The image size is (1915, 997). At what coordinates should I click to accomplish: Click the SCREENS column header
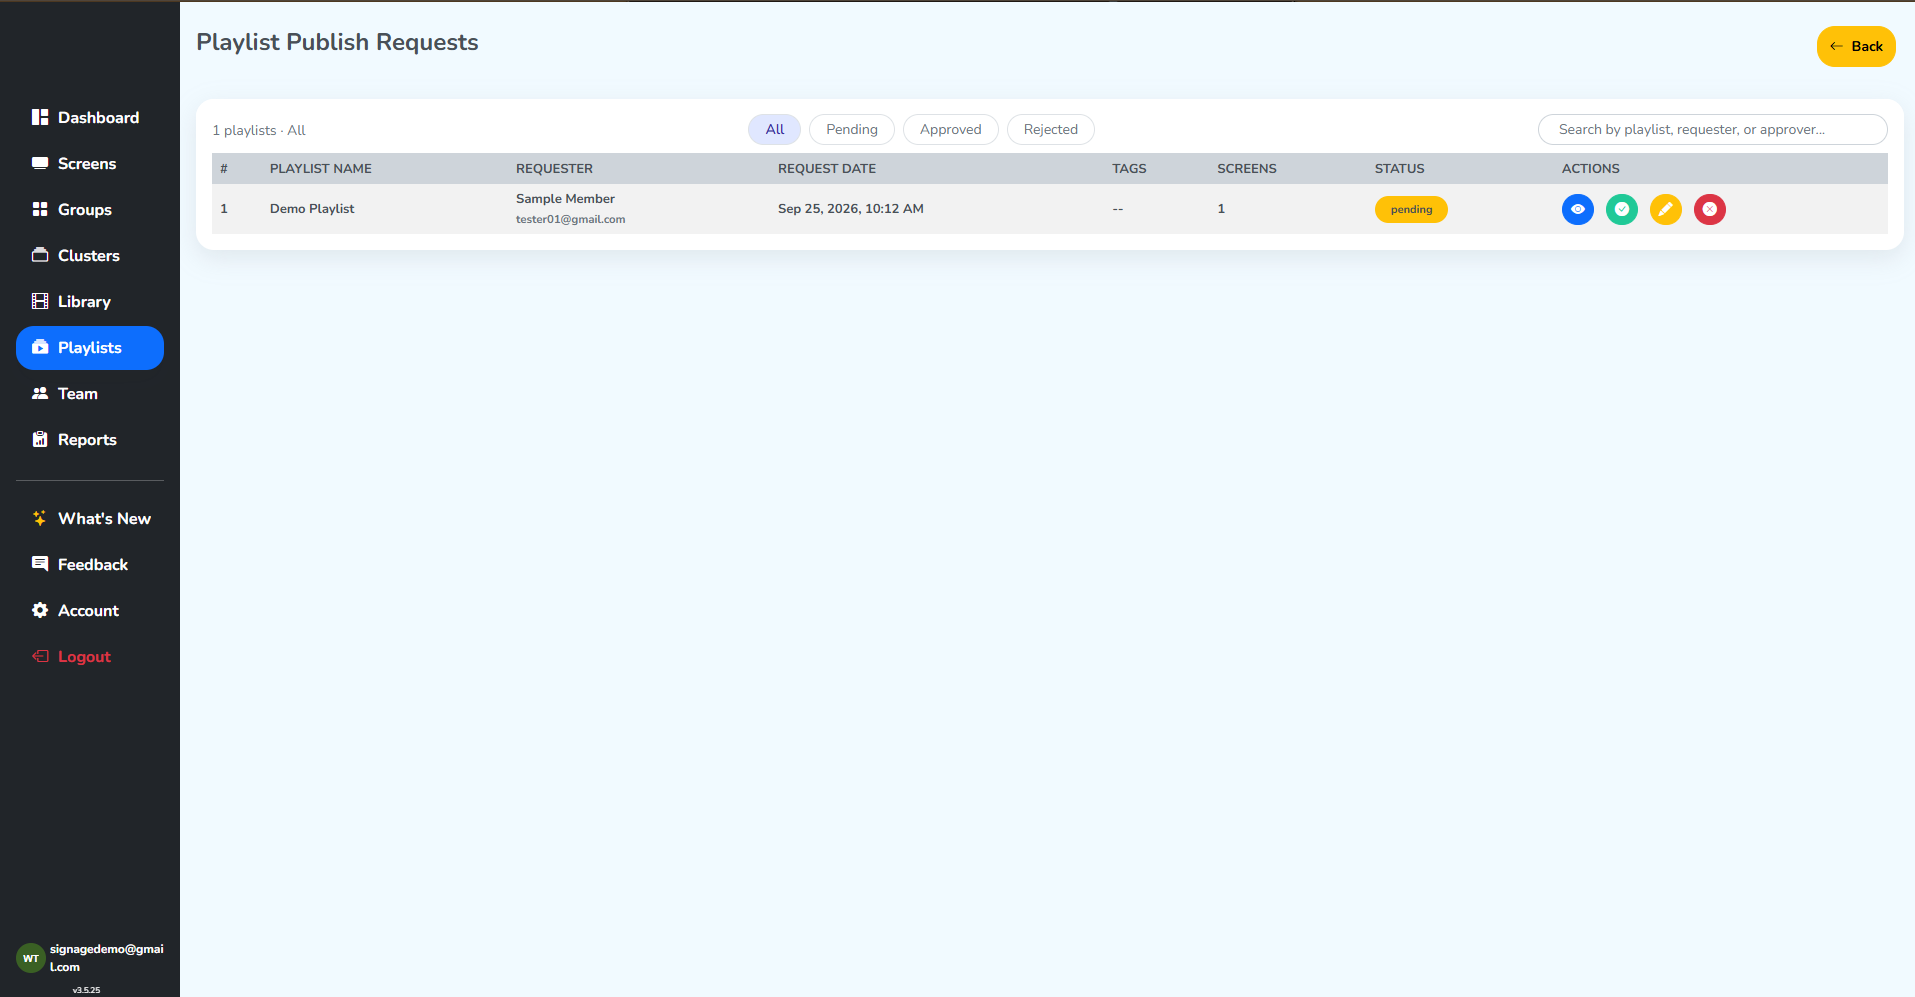coord(1246,168)
